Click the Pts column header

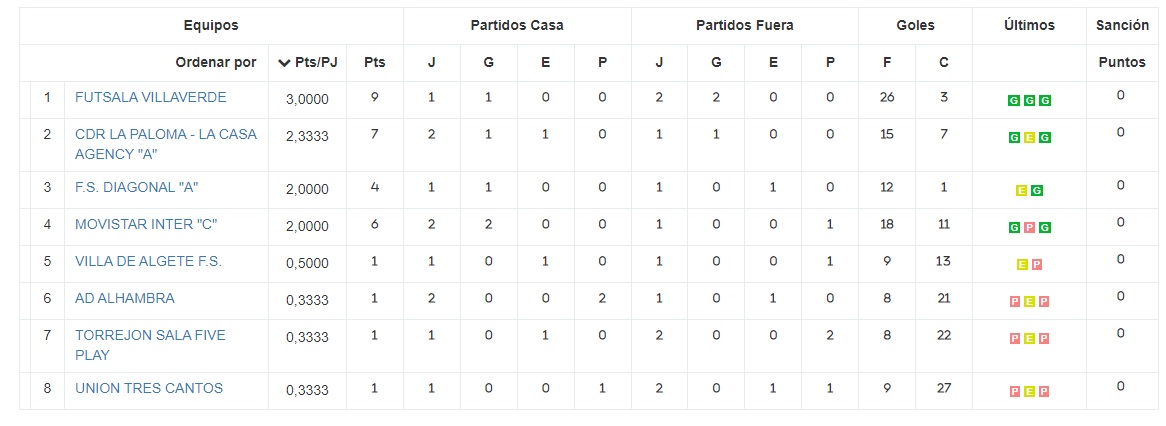pos(374,62)
